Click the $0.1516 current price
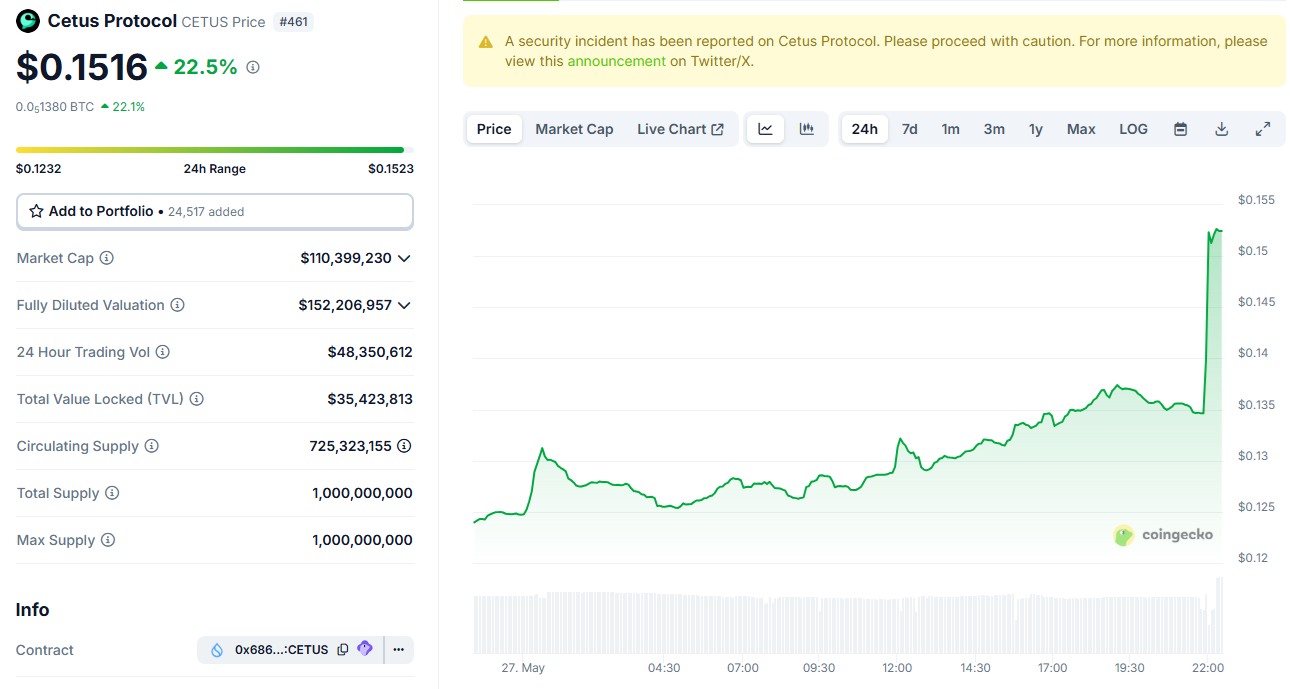This screenshot has width=1290, height=689. pos(82,67)
